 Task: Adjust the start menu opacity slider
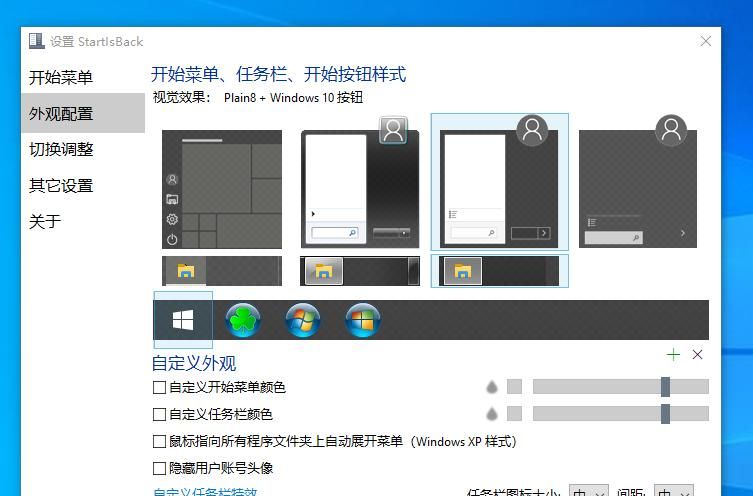(x=621, y=387)
